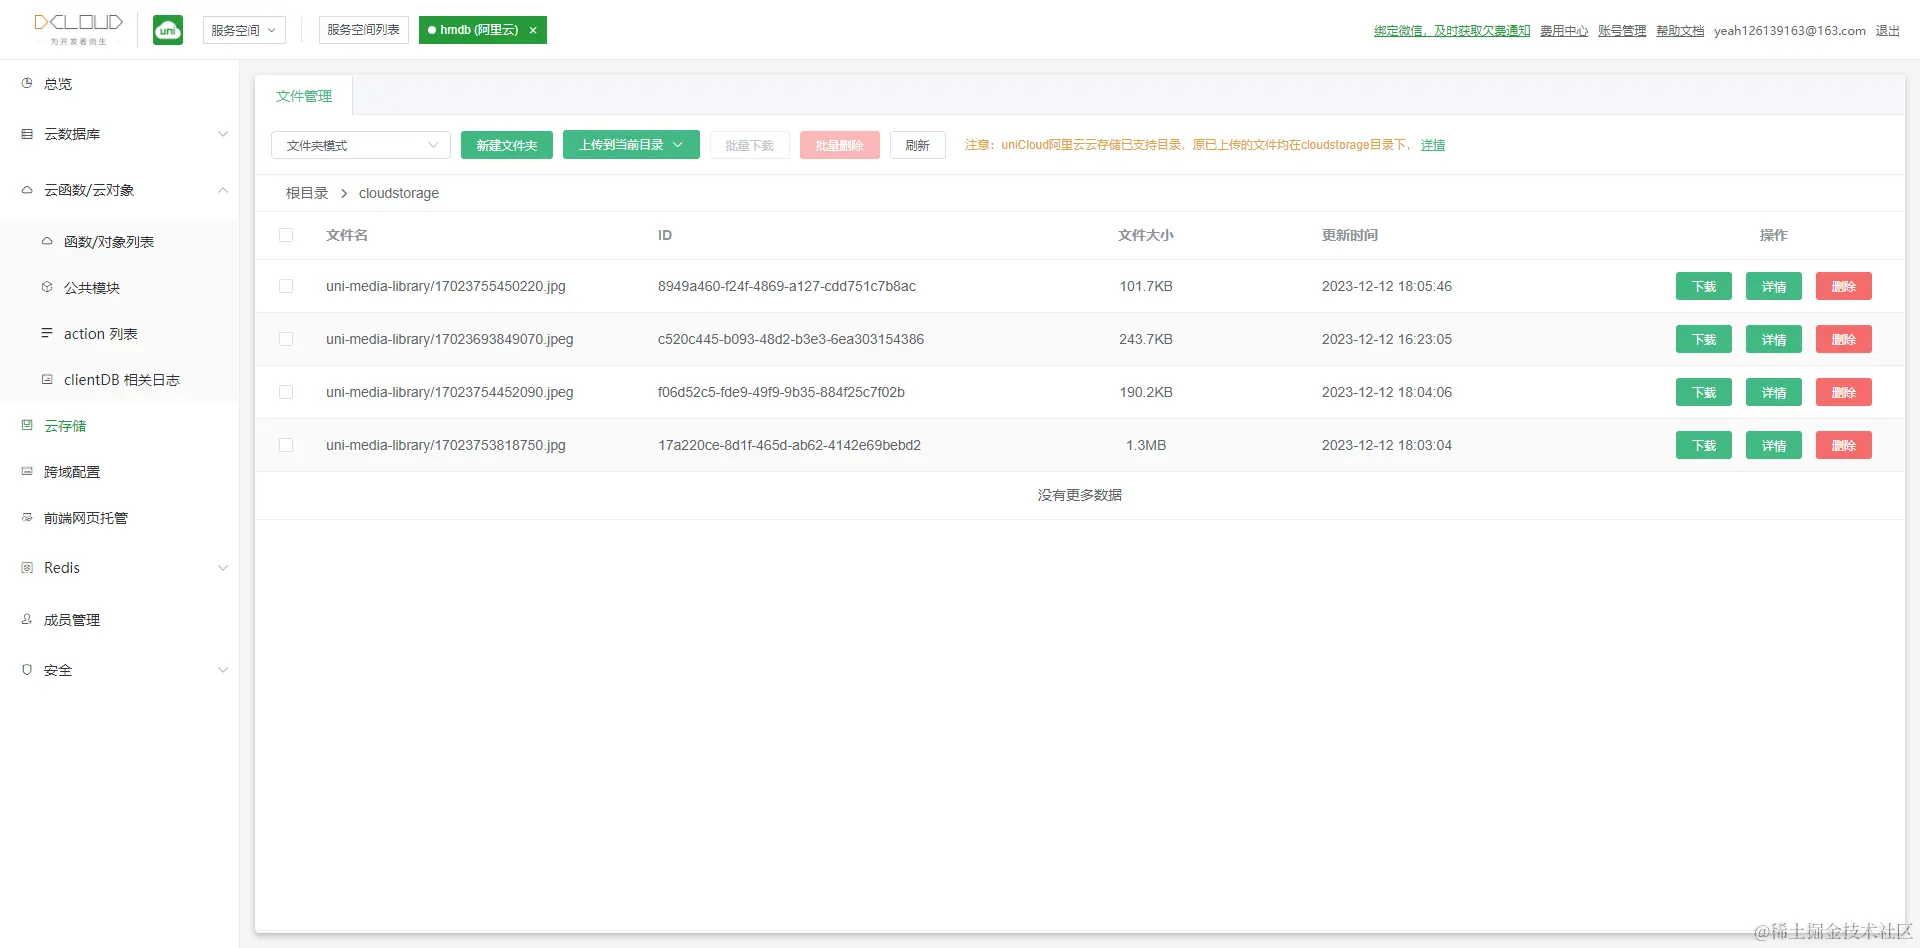Image resolution: width=1920 pixels, height=948 pixels.
Task: Toggle the select-all checkbox in table header
Action: click(286, 235)
